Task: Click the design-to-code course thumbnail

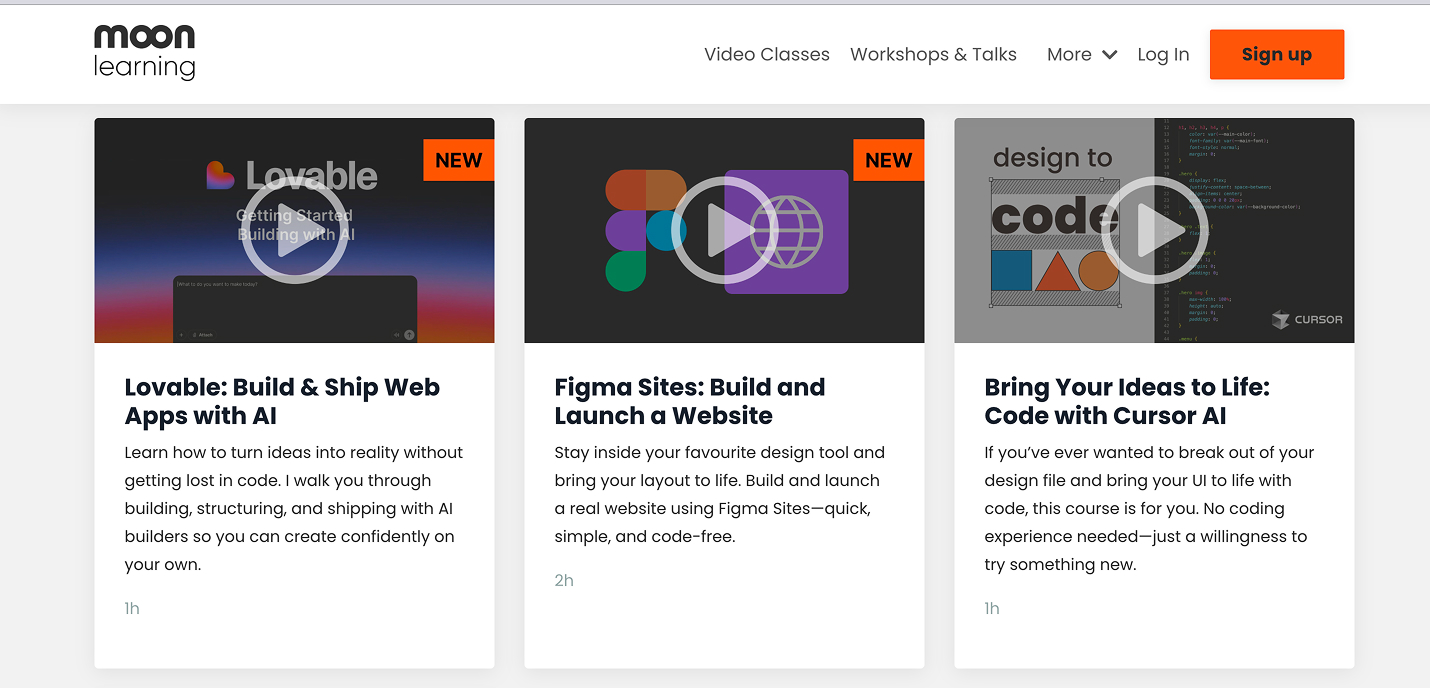Action: coord(1154,230)
